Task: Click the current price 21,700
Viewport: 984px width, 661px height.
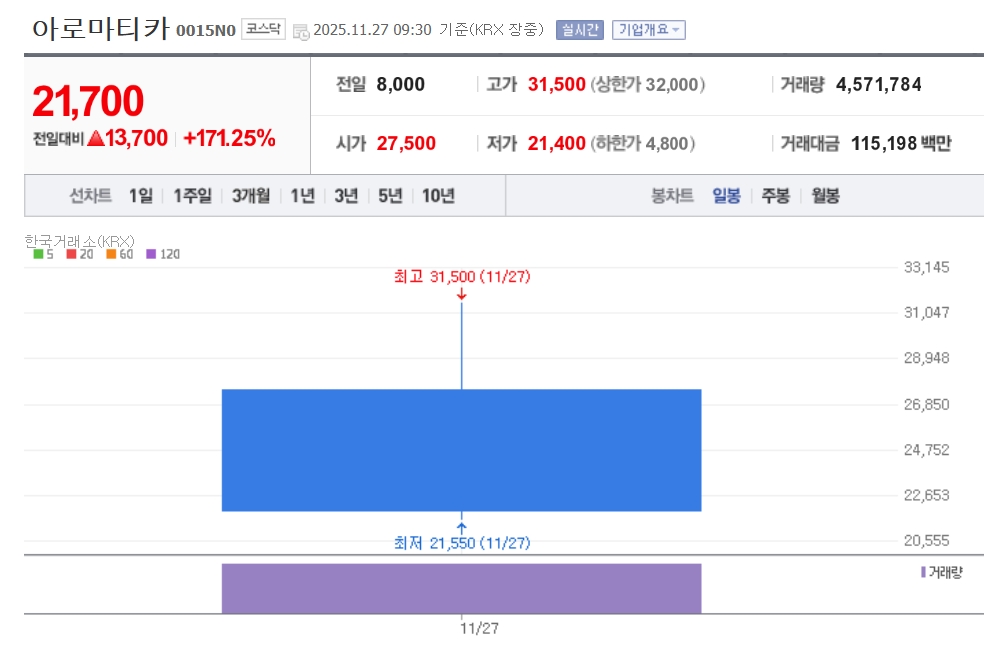Action: coord(88,101)
